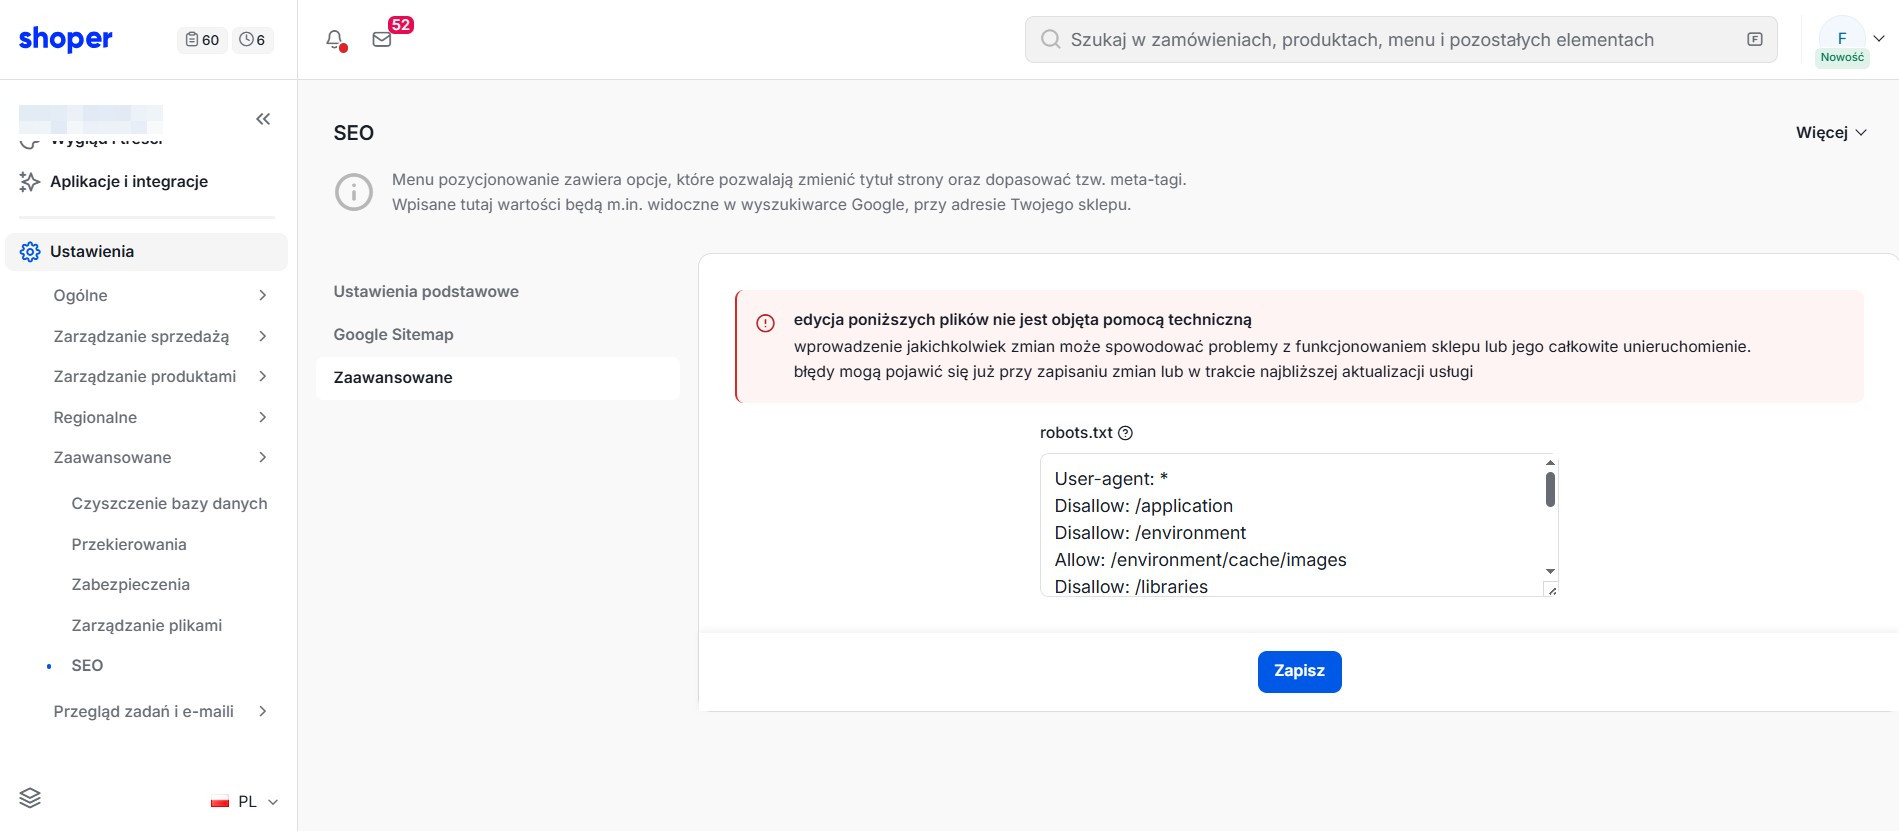Click the search magnifier icon
The height and width of the screenshot is (831, 1899).
pyautogui.click(x=1050, y=39)
